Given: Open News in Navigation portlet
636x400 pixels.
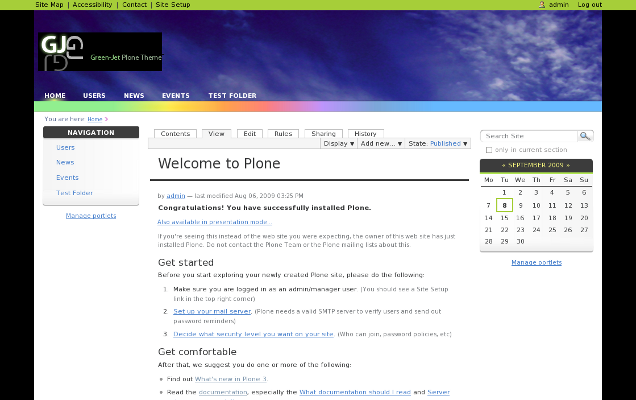Looking at the screenshot, I should click(x=65, y=162).
